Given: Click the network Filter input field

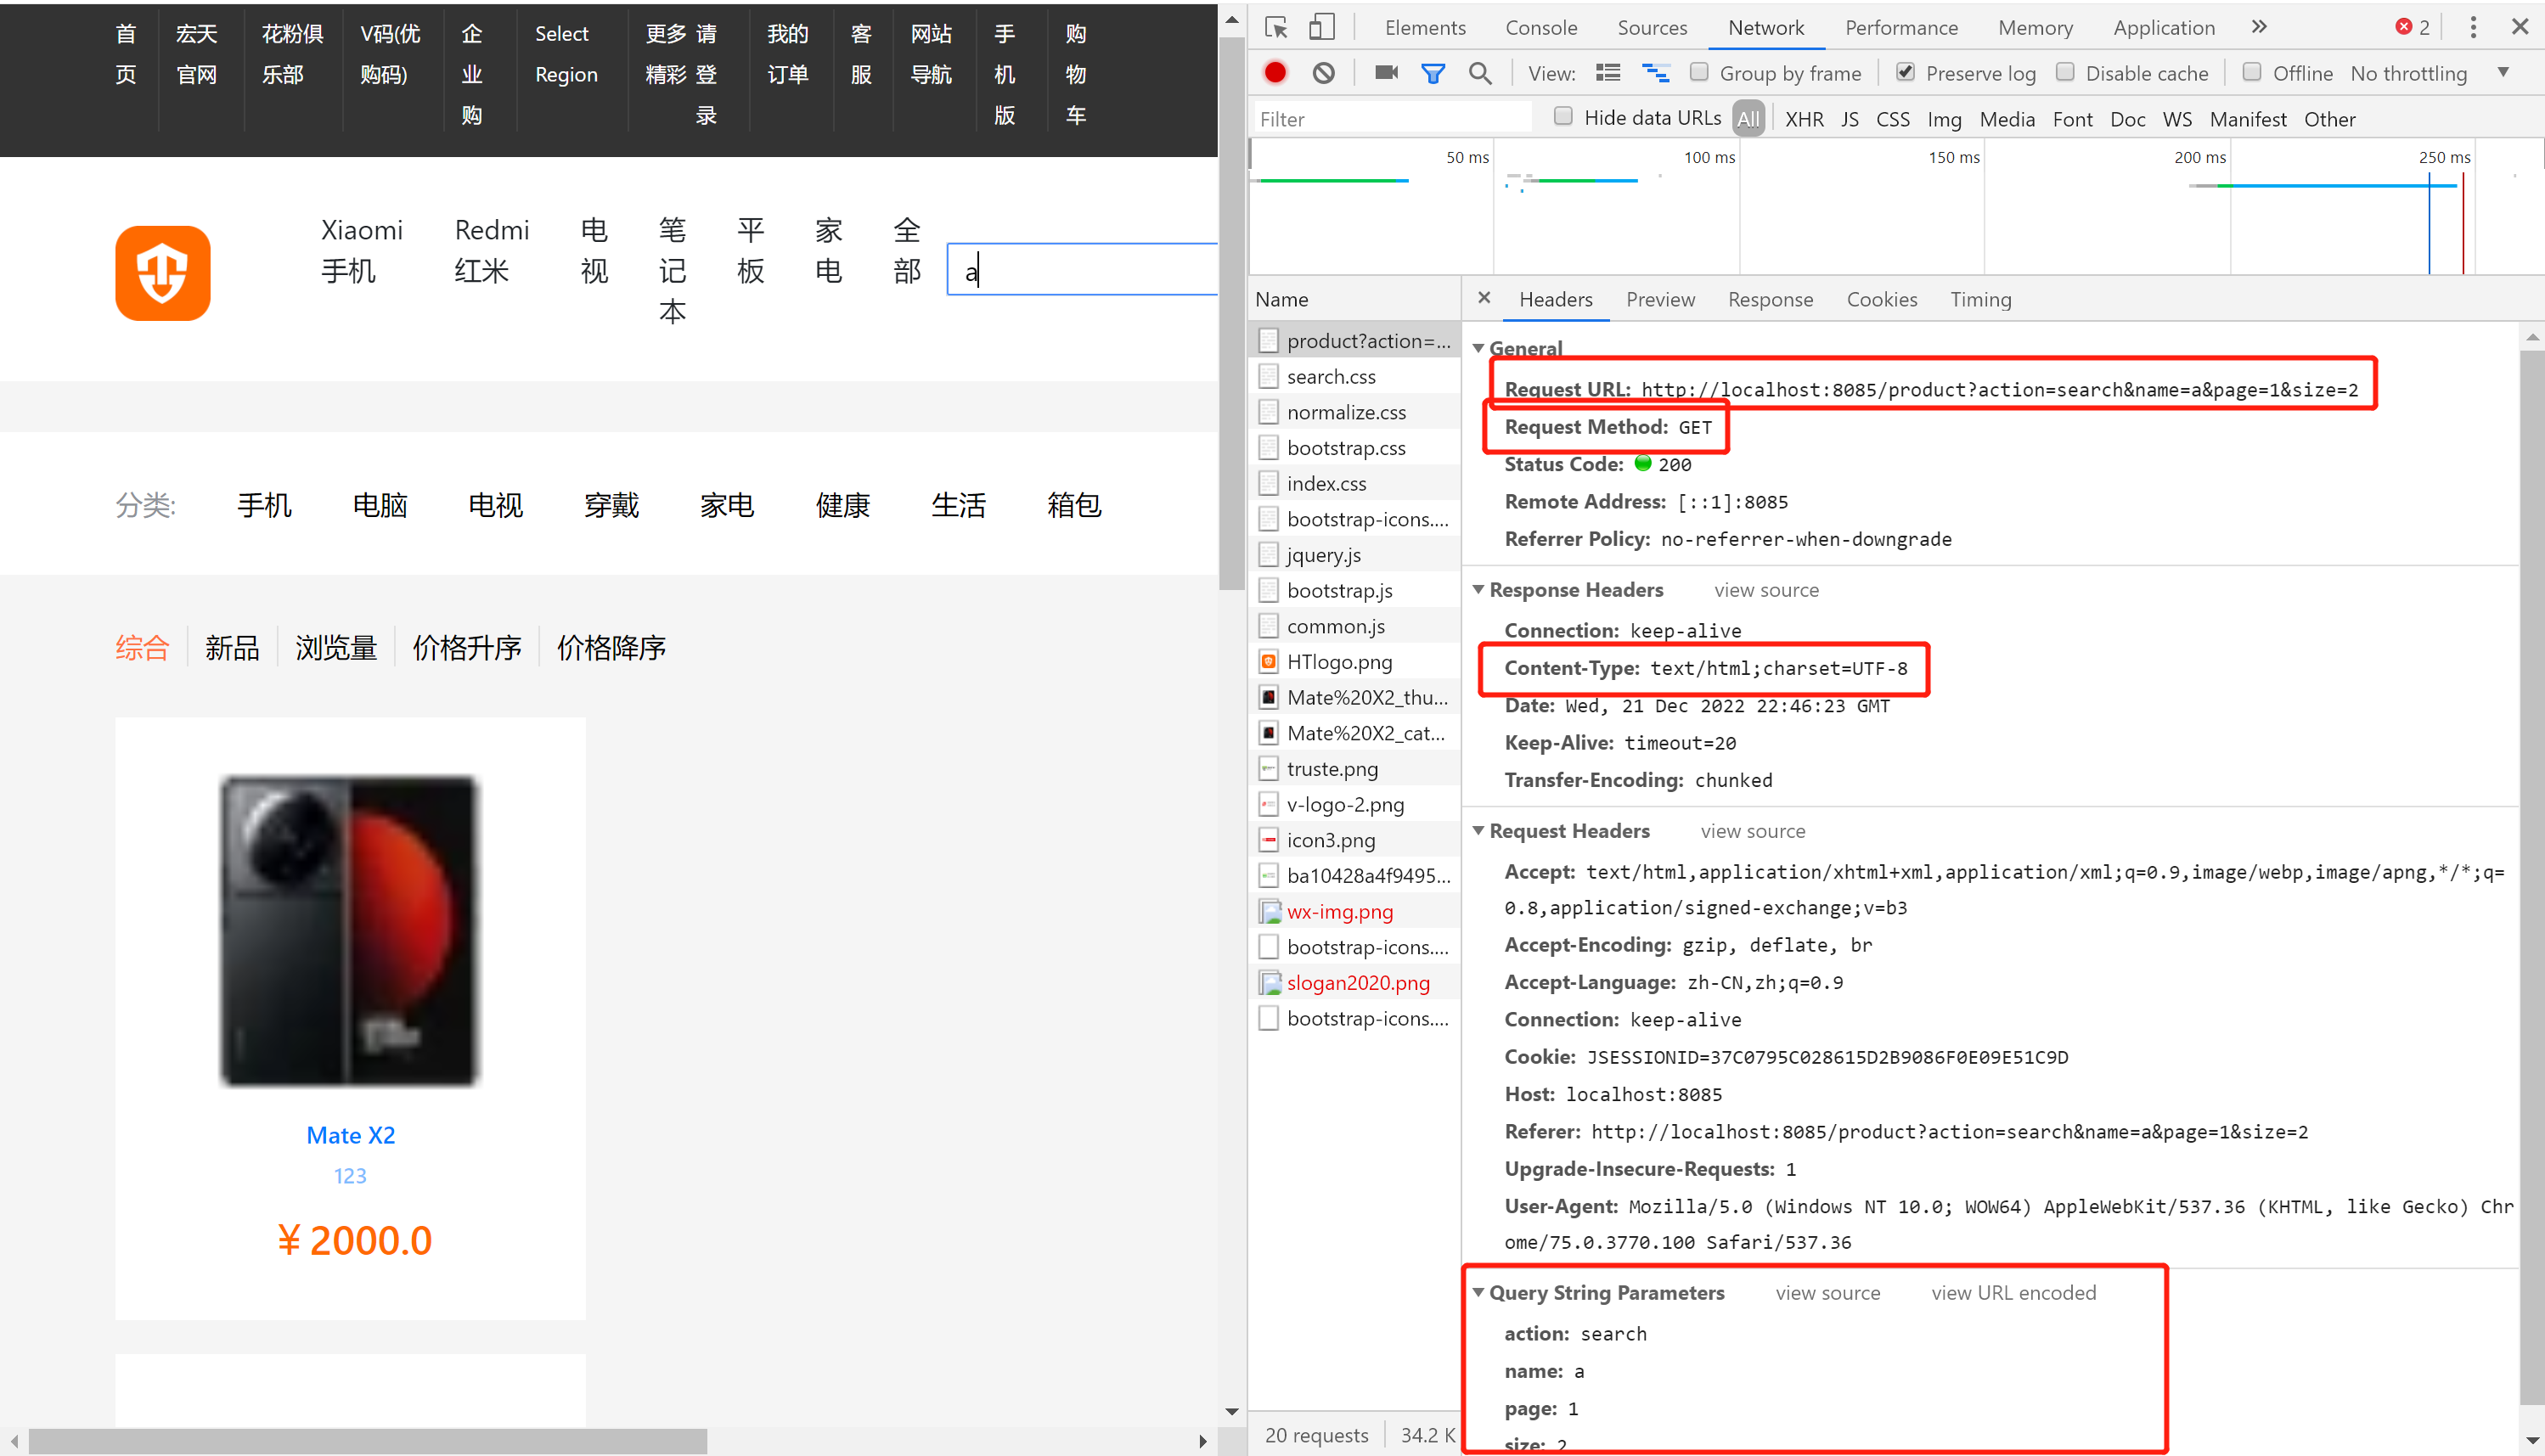Looking at the screenshot, I should (x=1392, y=119).
